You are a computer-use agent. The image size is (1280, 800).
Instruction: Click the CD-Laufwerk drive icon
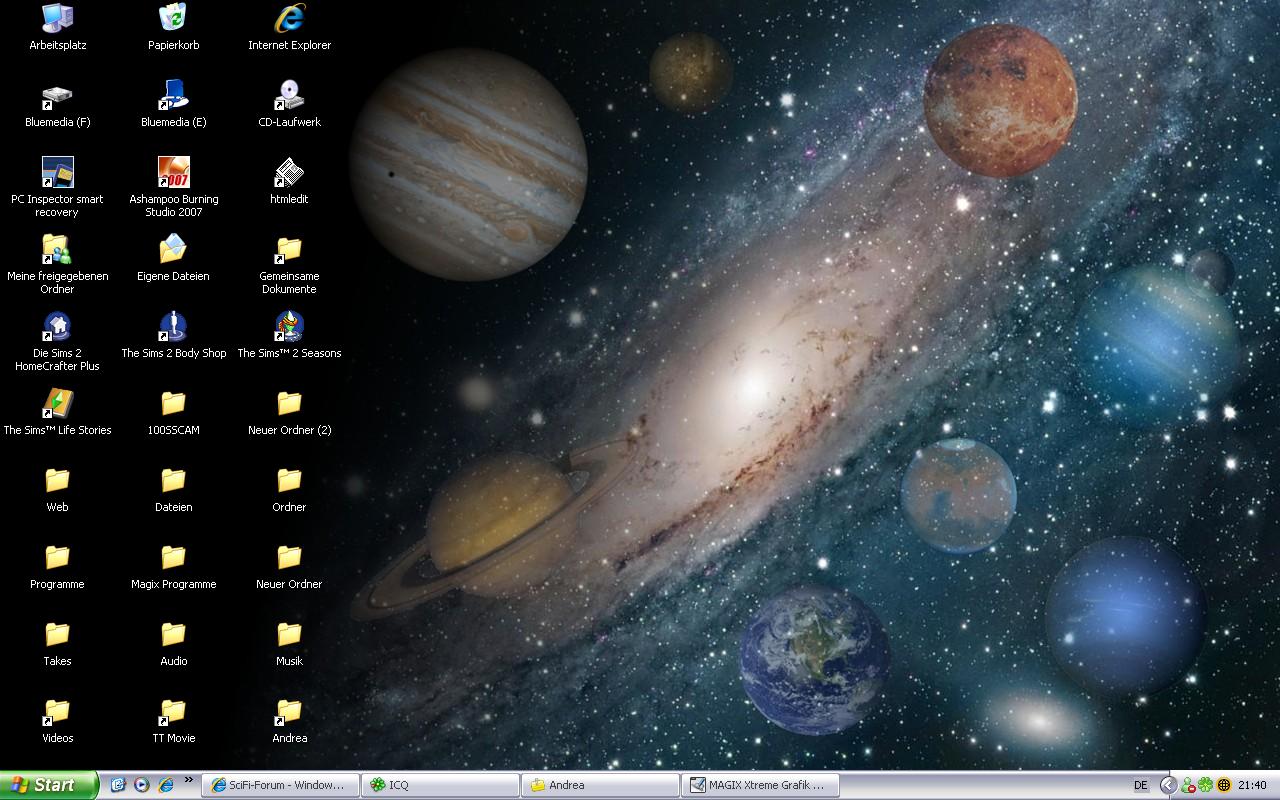point(289,96)
